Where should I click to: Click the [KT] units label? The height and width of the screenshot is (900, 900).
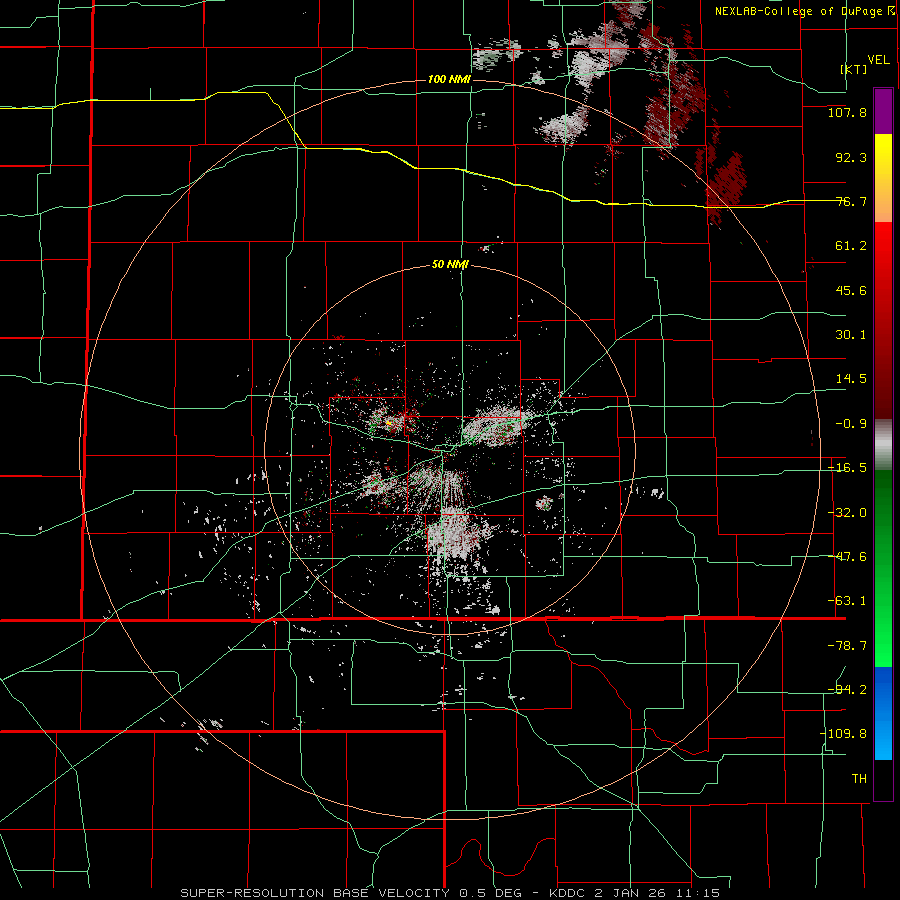[x=854, y=69]
